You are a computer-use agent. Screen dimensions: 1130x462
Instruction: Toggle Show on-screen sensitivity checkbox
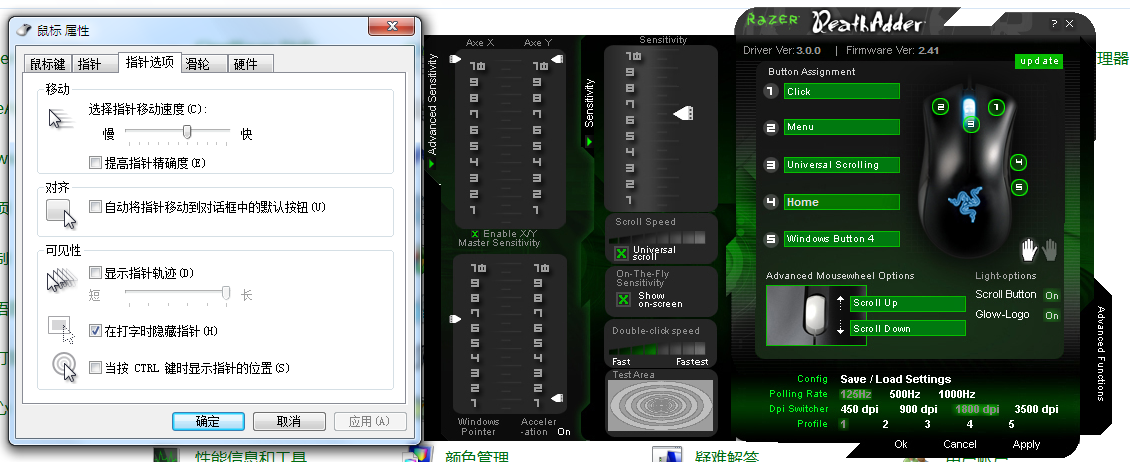pos(623,299)
